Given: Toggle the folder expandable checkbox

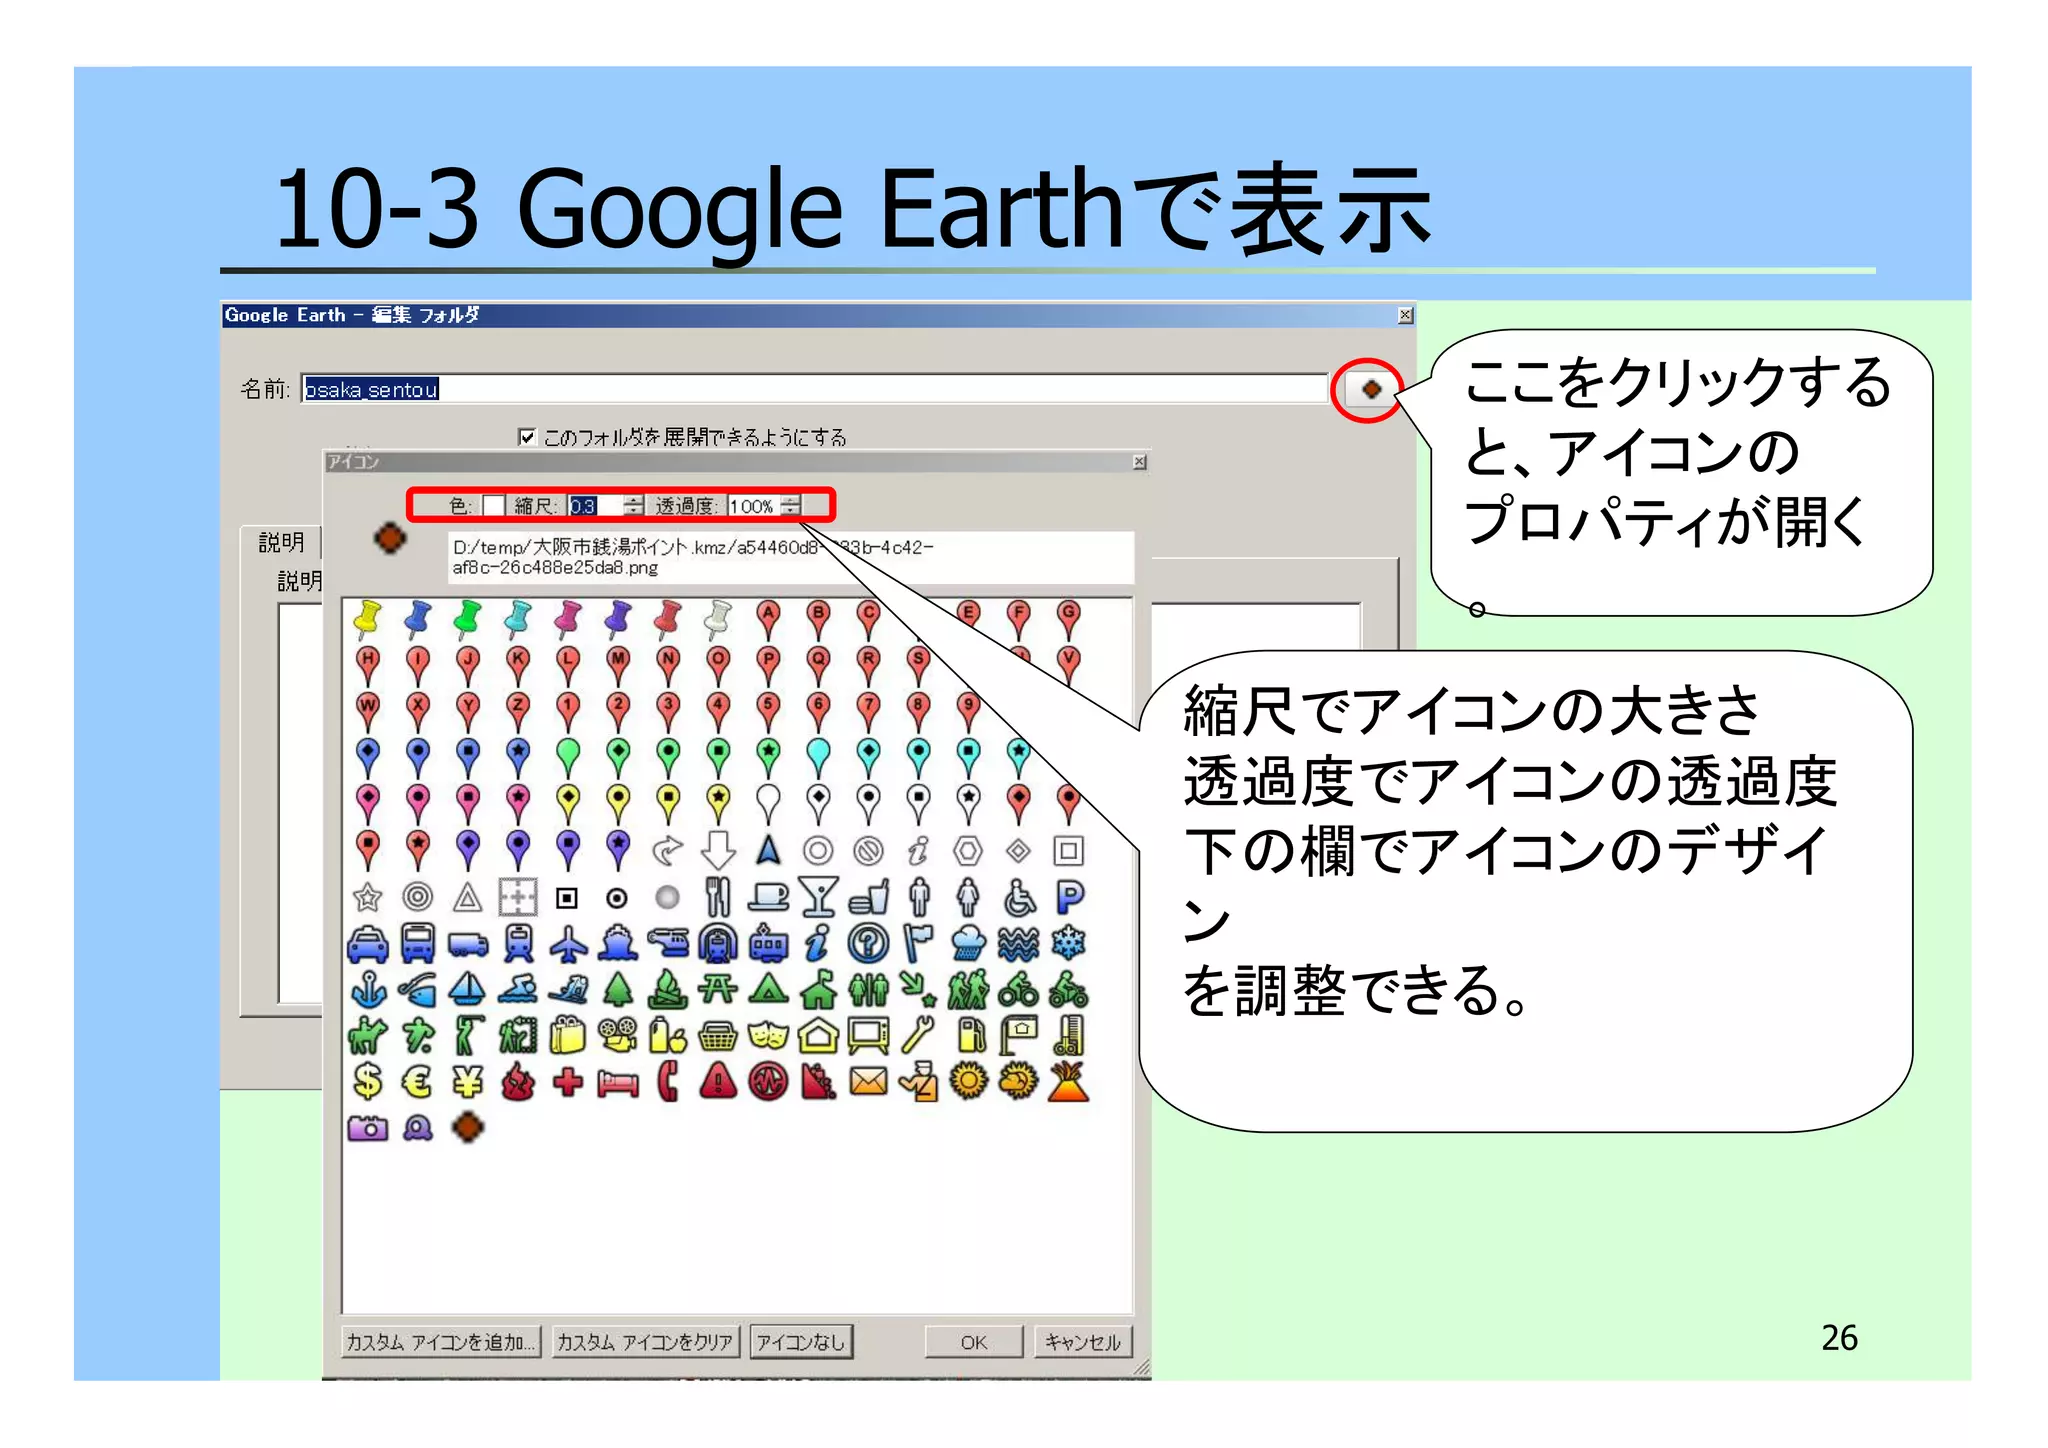Looking at the screenshot, I should point(527,436).
